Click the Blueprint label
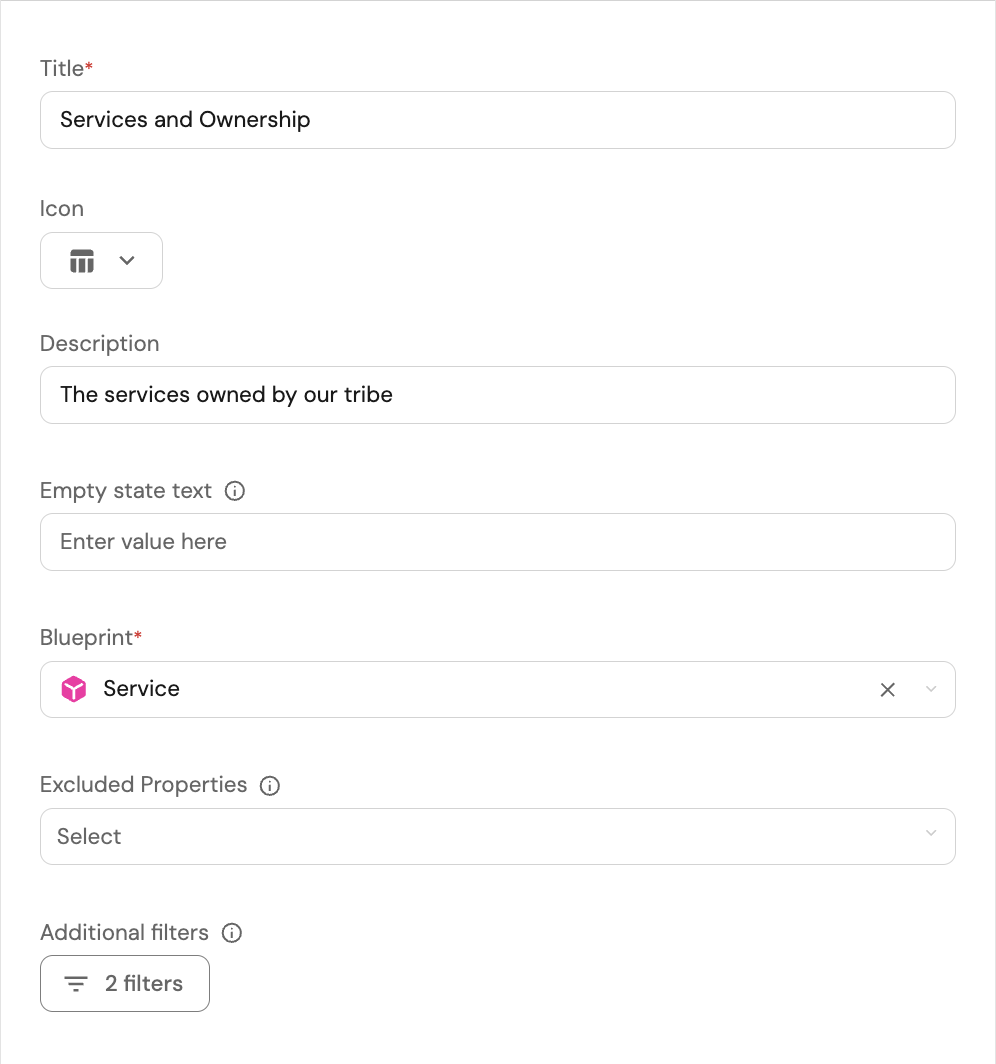The height and width of the screenshot is (1064, 996). pos(87,638)
